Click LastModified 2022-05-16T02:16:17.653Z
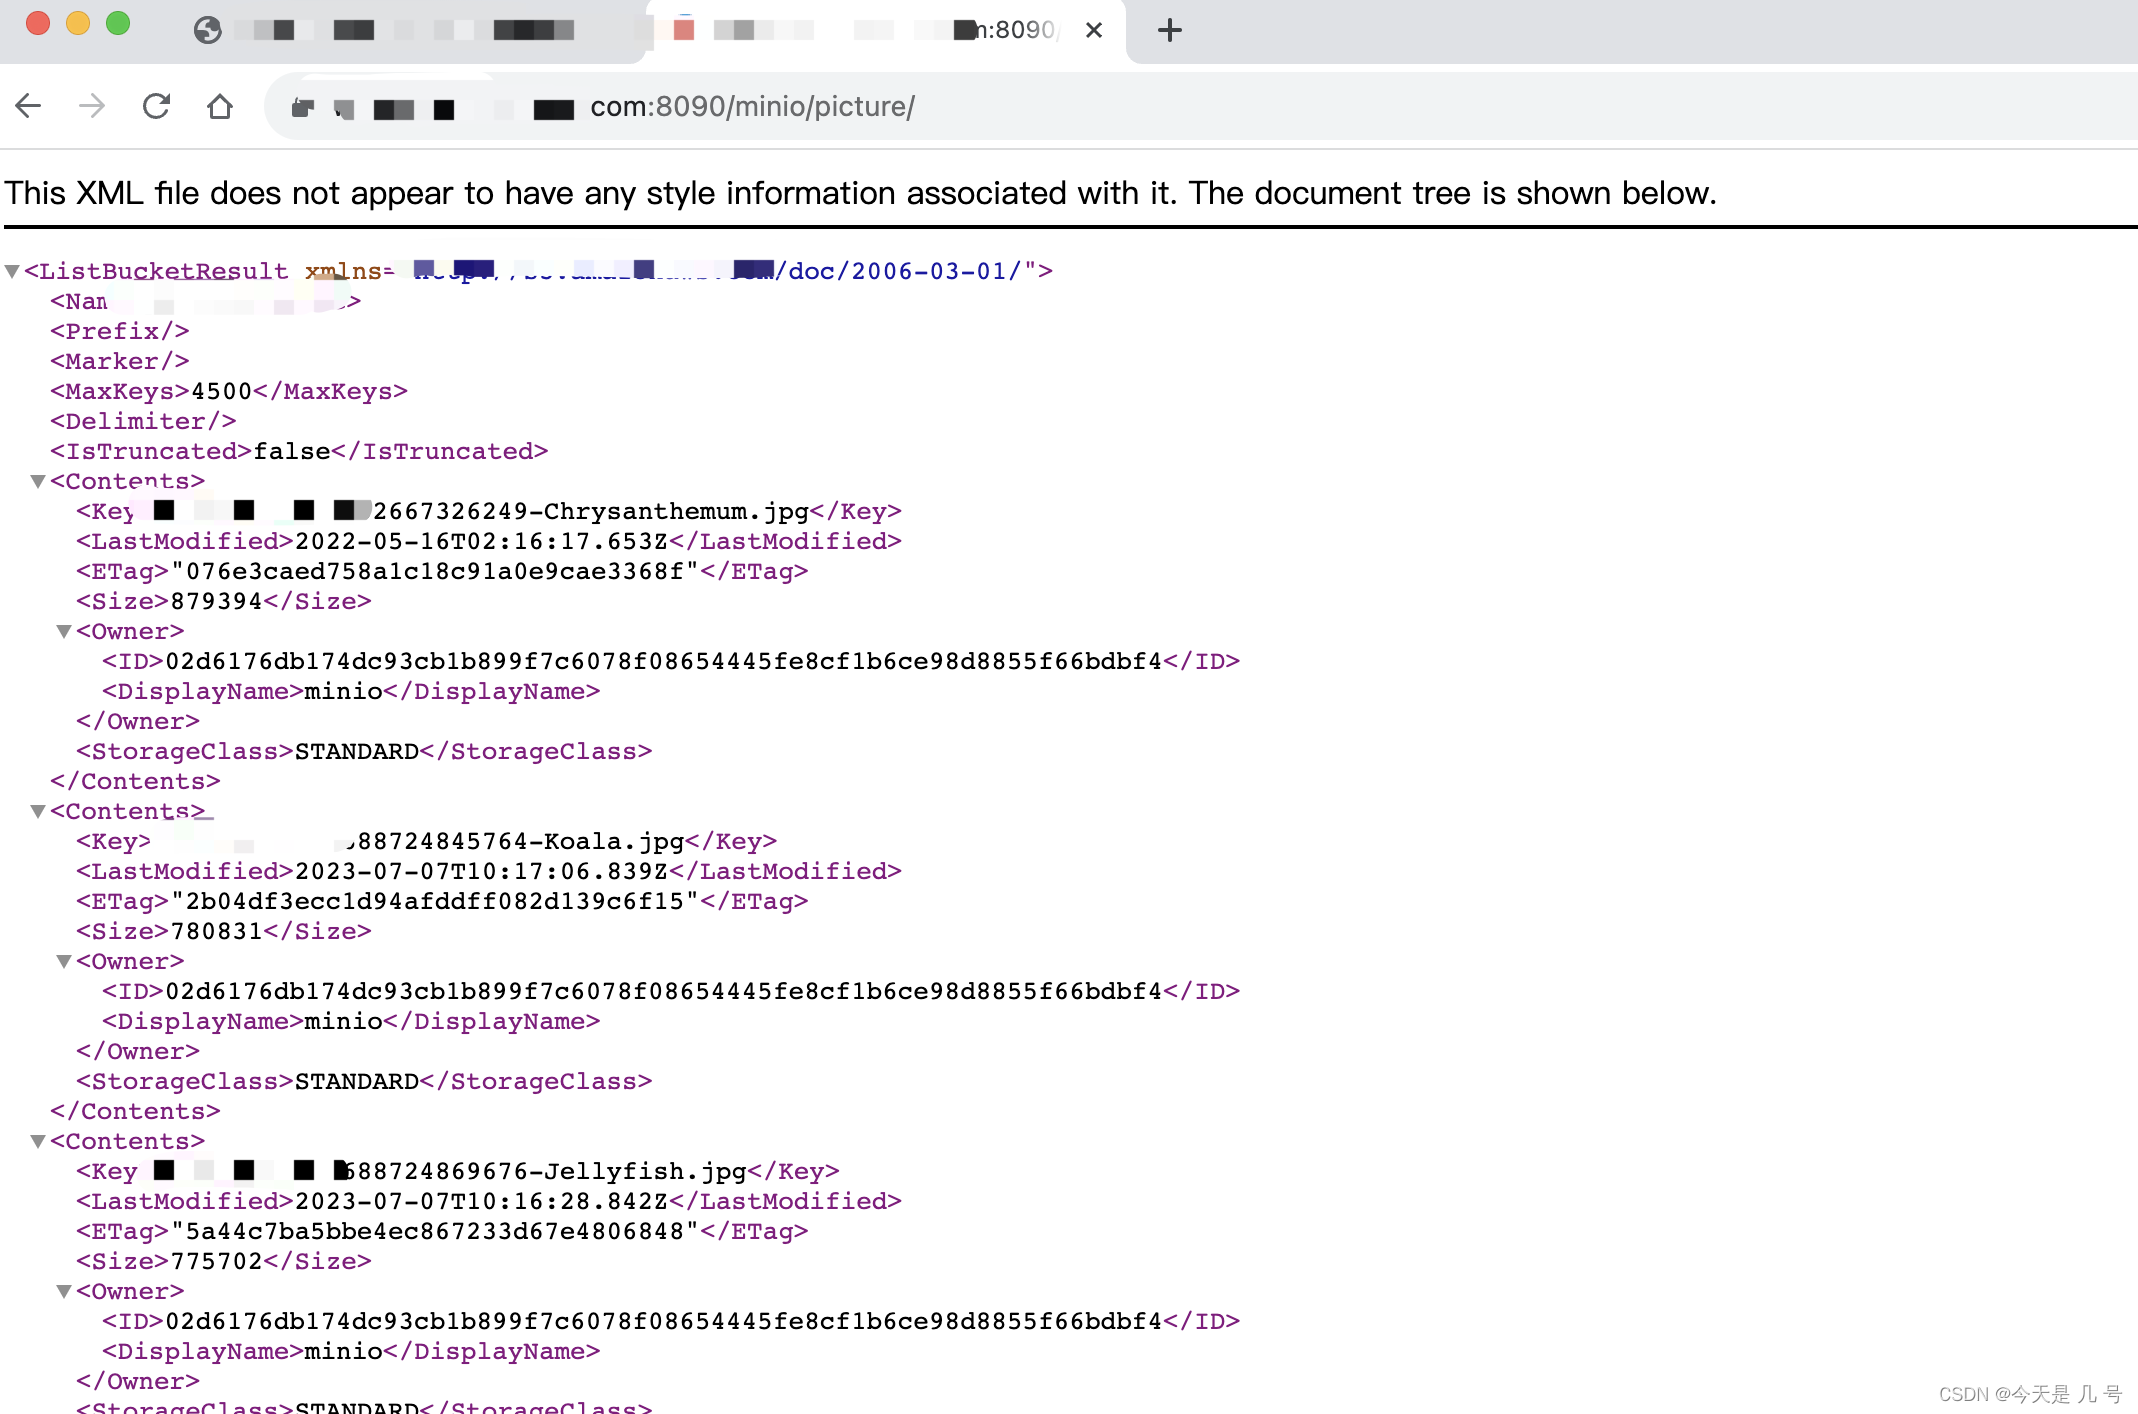The height and width of the screenshot is (1414, 2138). [x=481, y=541]
